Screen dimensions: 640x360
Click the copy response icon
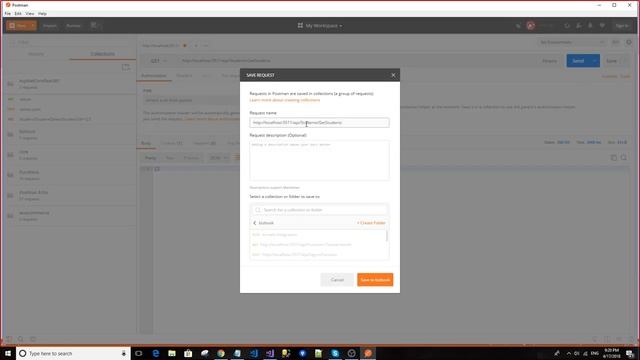pyautogui.click(x=613, y=158)
